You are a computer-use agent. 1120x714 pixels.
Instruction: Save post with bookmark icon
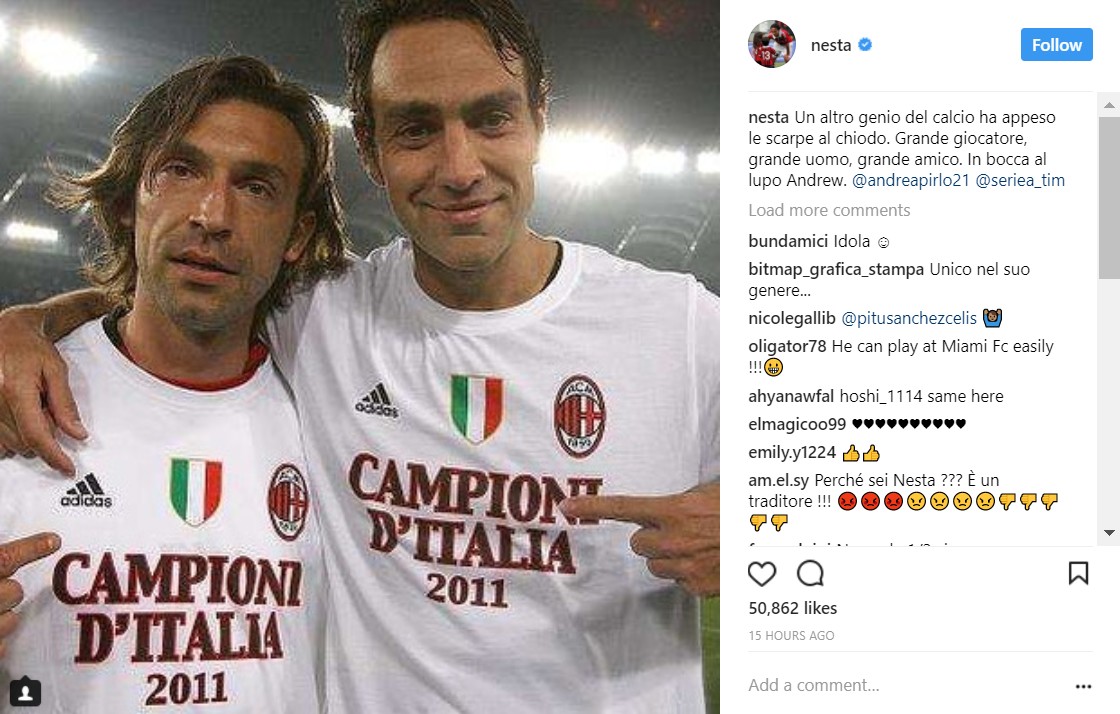[x=1078, y=573]
